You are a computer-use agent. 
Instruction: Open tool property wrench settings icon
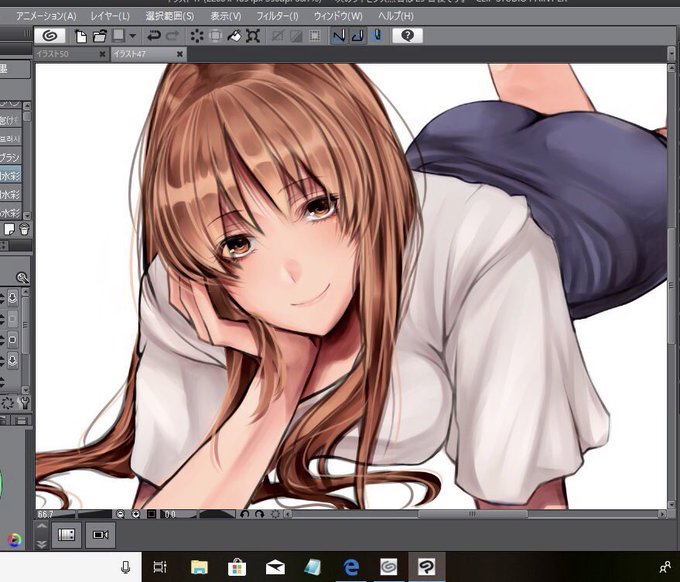25,403
